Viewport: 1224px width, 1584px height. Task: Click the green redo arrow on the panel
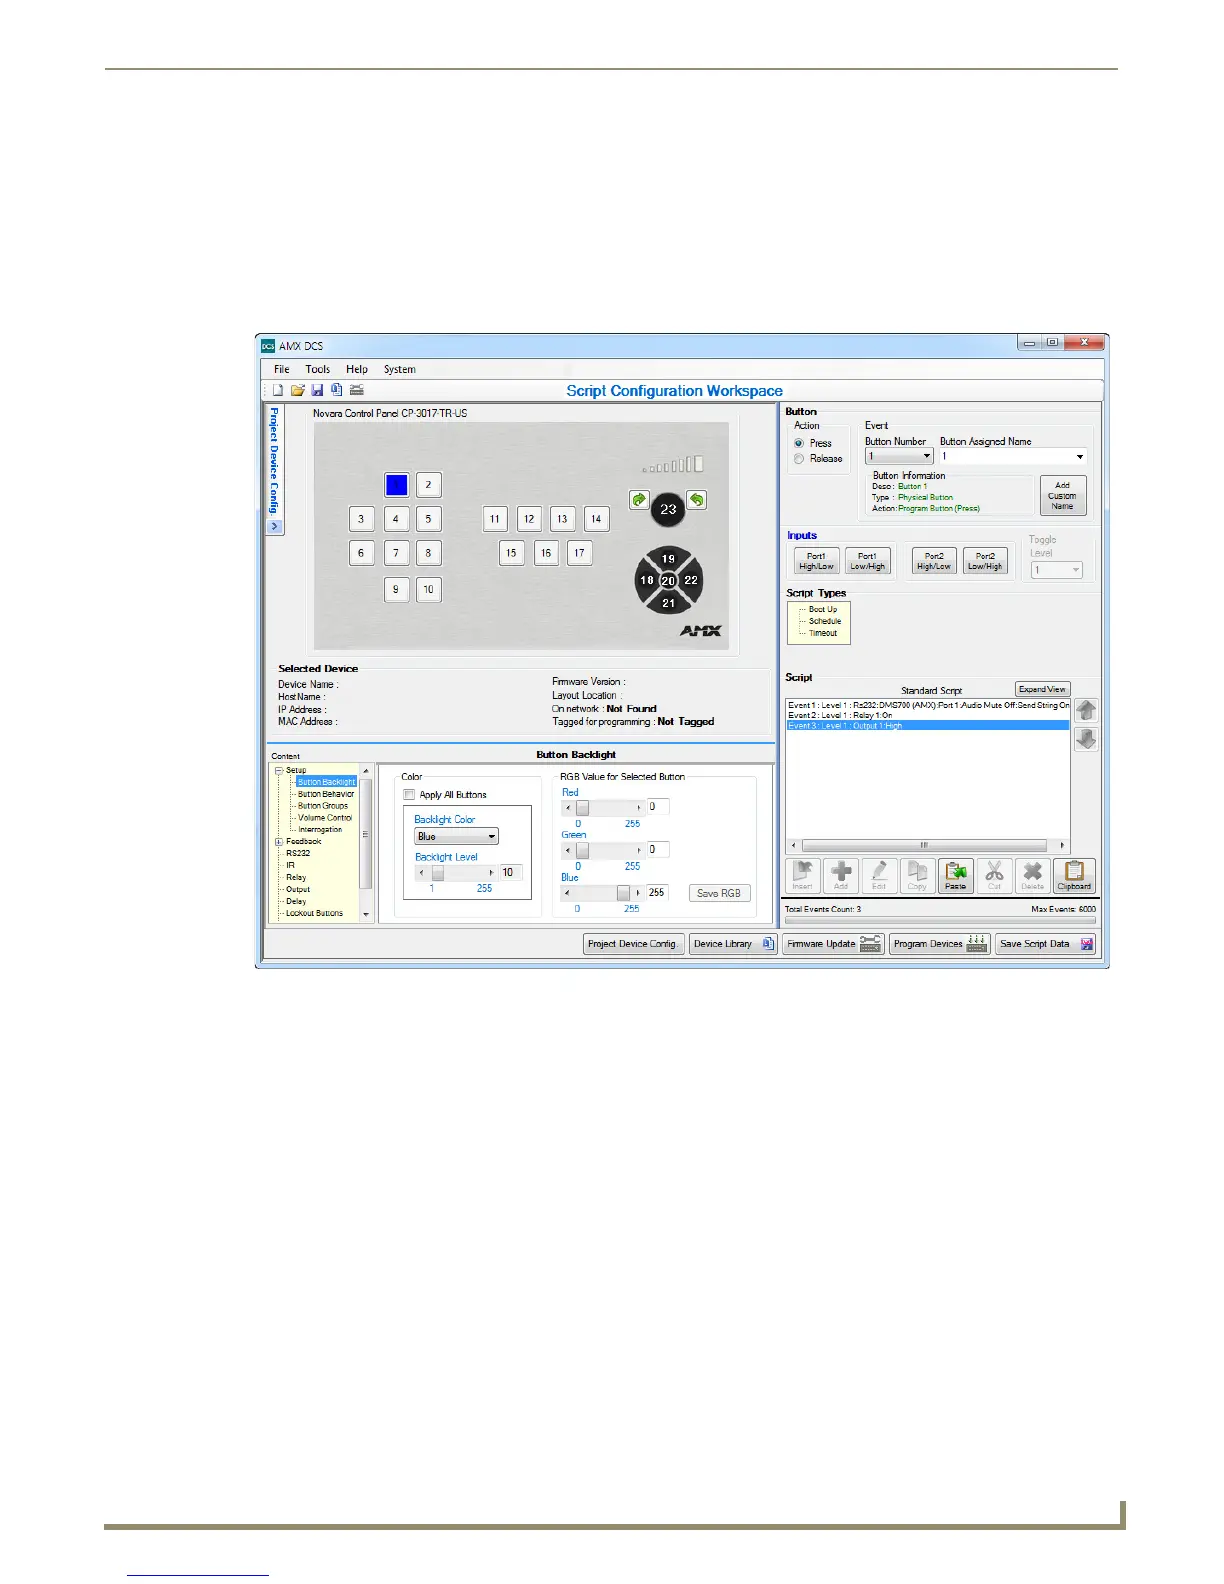click(640, 500)
